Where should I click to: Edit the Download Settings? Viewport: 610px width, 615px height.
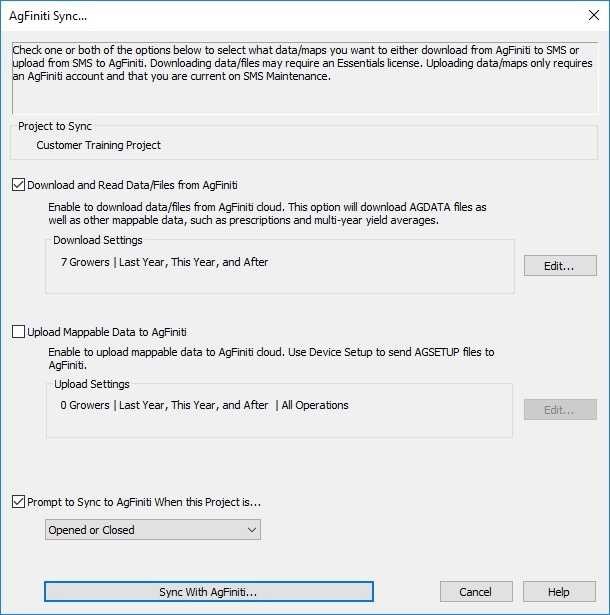(x=559, y=265)
